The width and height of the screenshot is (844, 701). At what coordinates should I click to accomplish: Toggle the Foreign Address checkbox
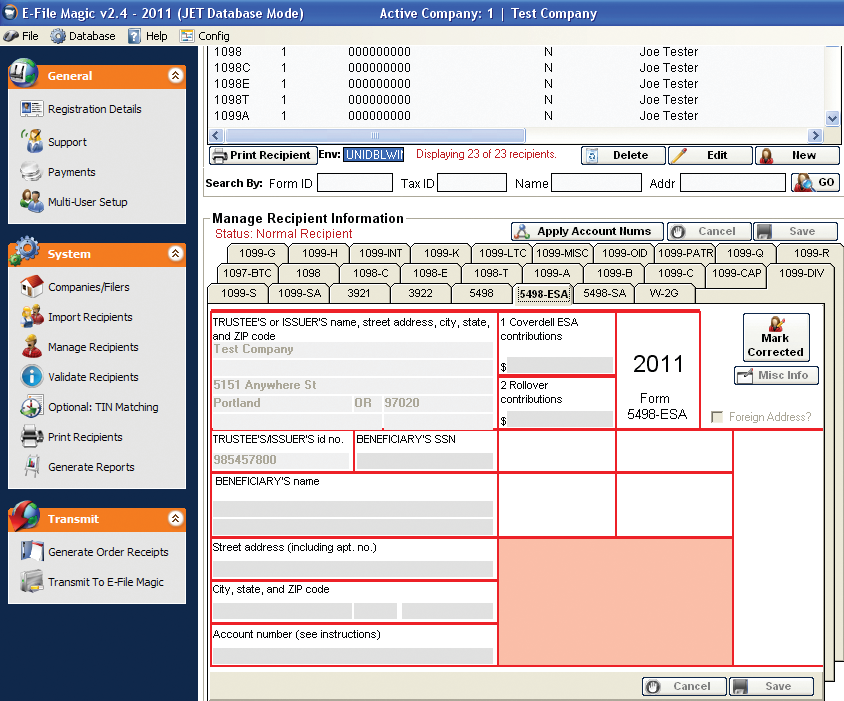coord(716,417)
